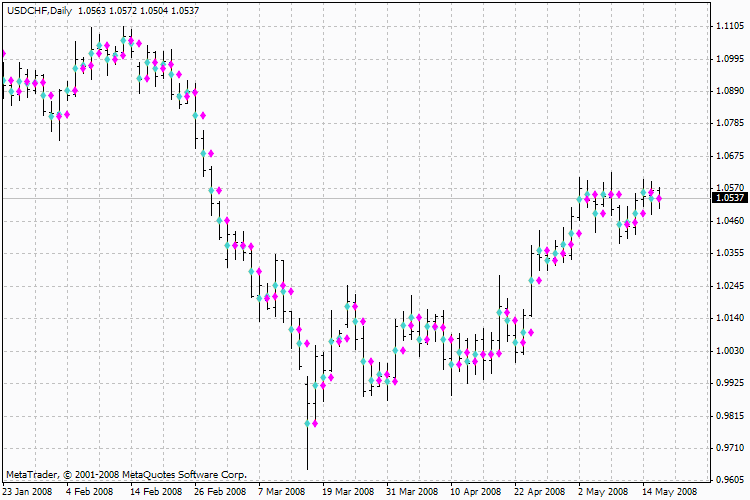The image size is (750, 500).
Task: Select the 22 Apr 2008 date label
Action: [539, 491]
